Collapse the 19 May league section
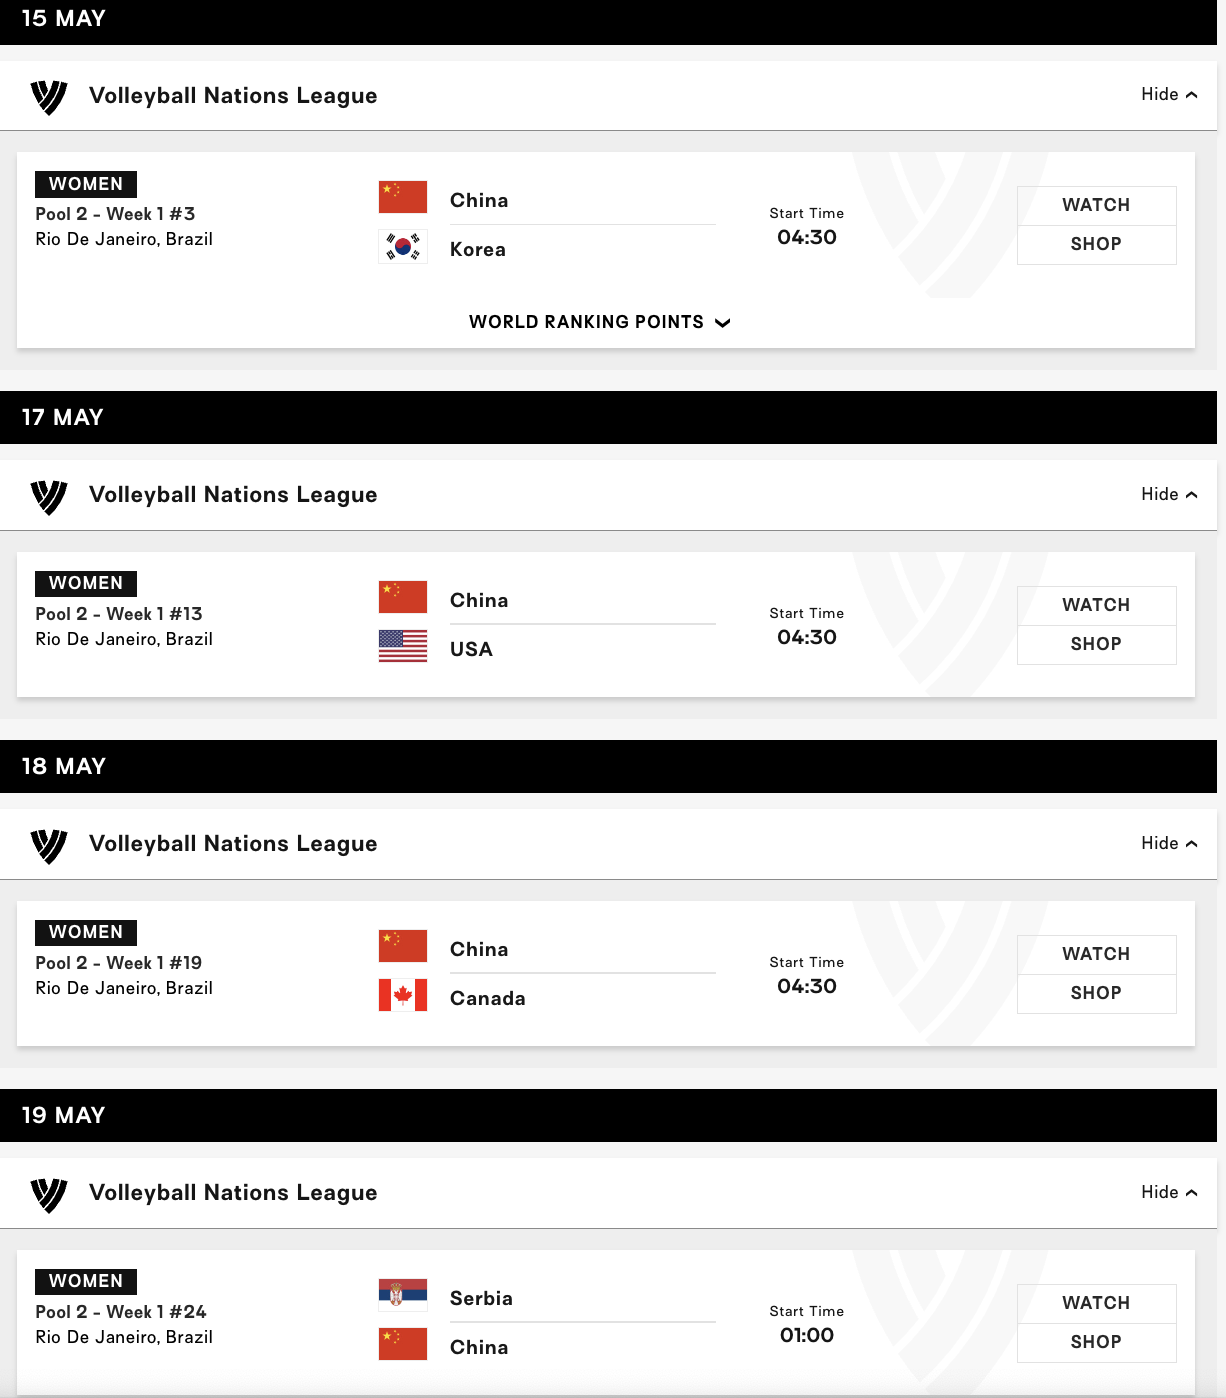 1168,1193
